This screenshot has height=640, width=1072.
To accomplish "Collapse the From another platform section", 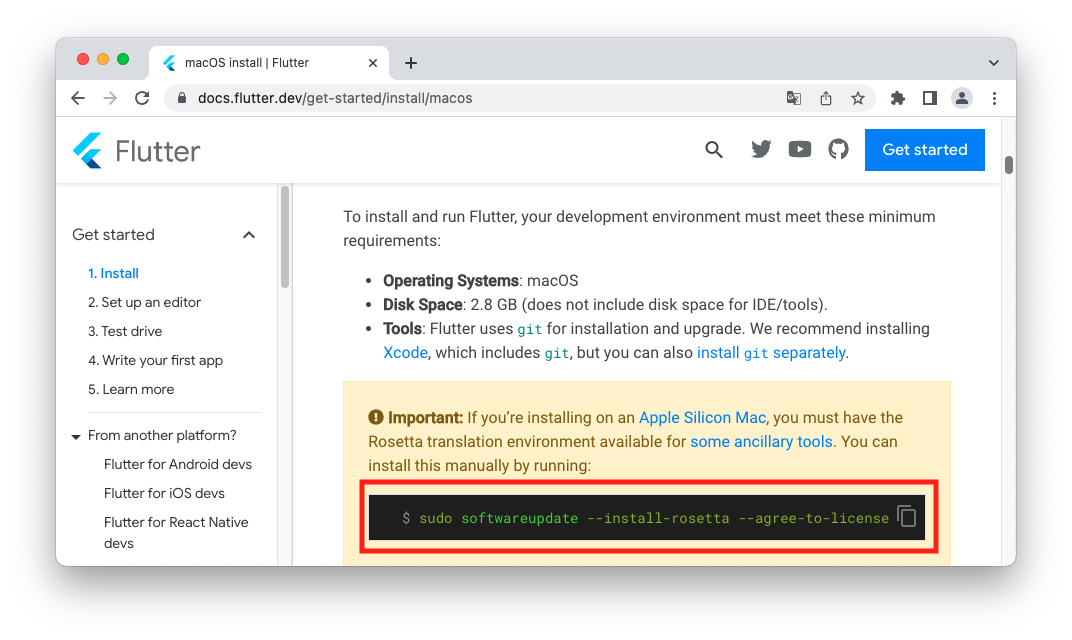I will click(x=76, y=436).
